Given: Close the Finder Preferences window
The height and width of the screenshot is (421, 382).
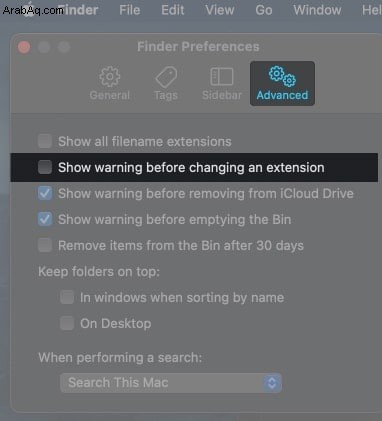Looking at the screenshot, I should point(24,47).
